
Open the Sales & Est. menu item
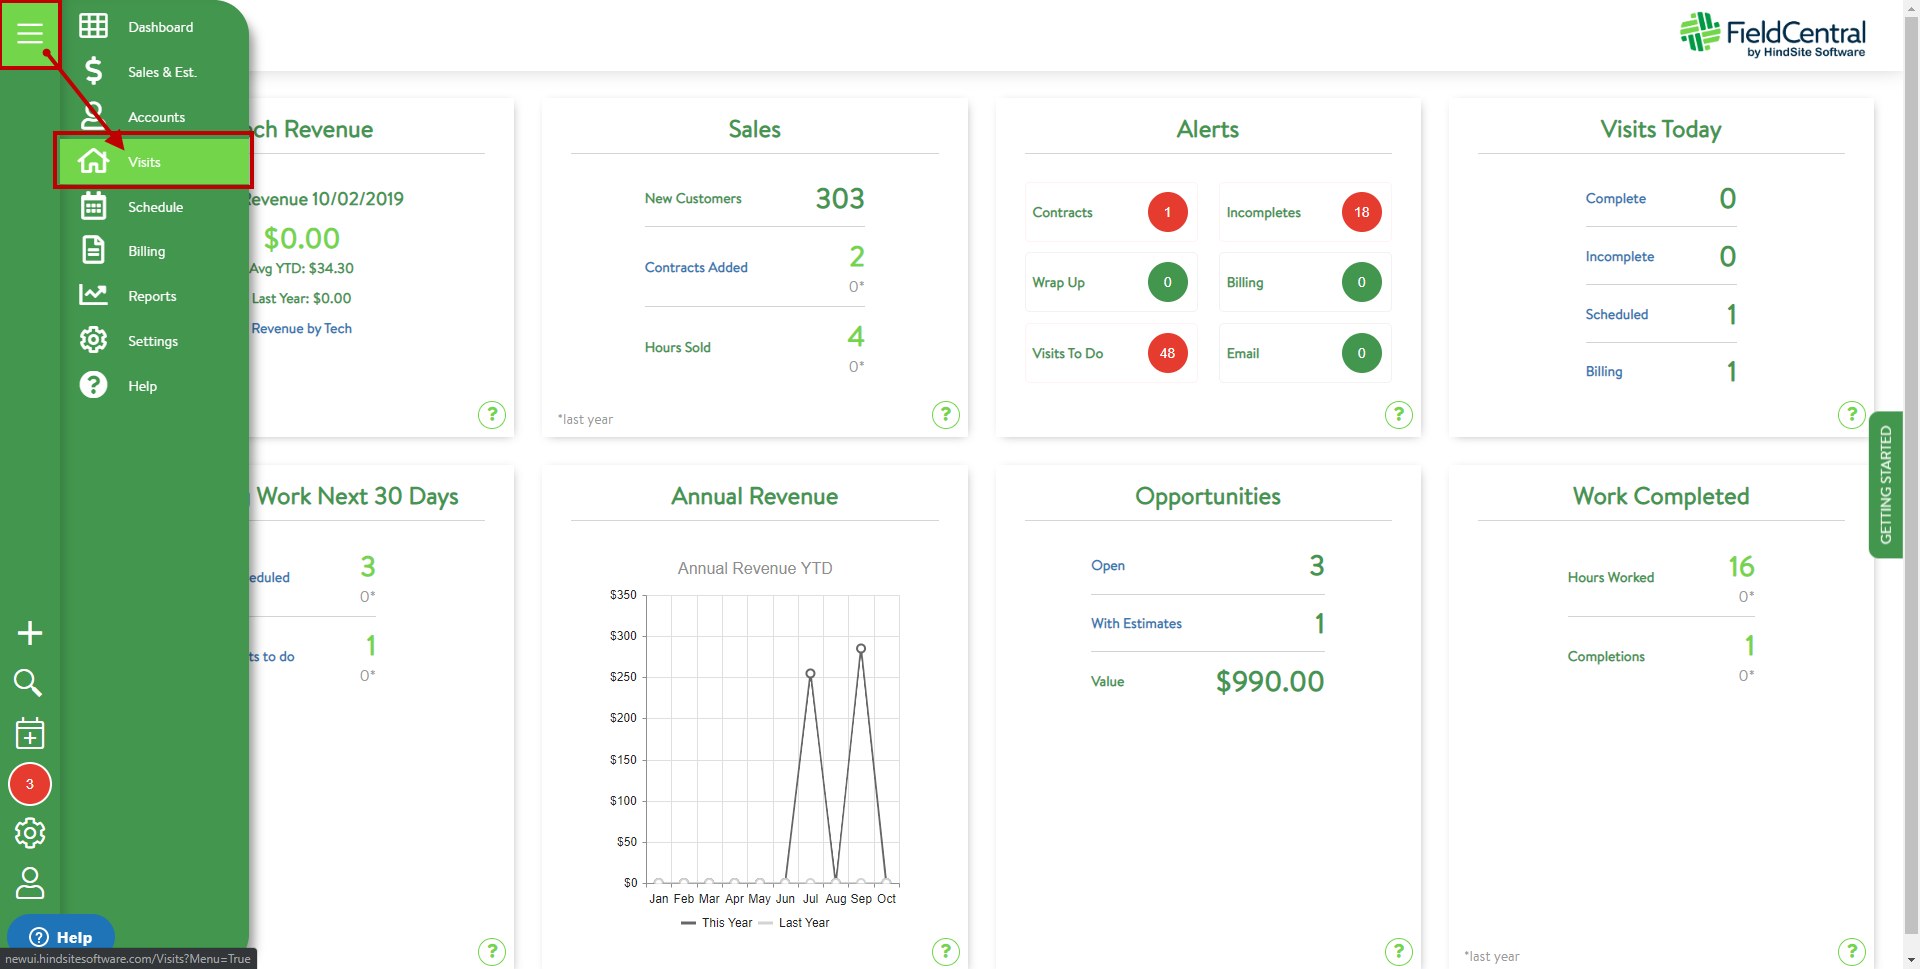click(x=162, y=72)
